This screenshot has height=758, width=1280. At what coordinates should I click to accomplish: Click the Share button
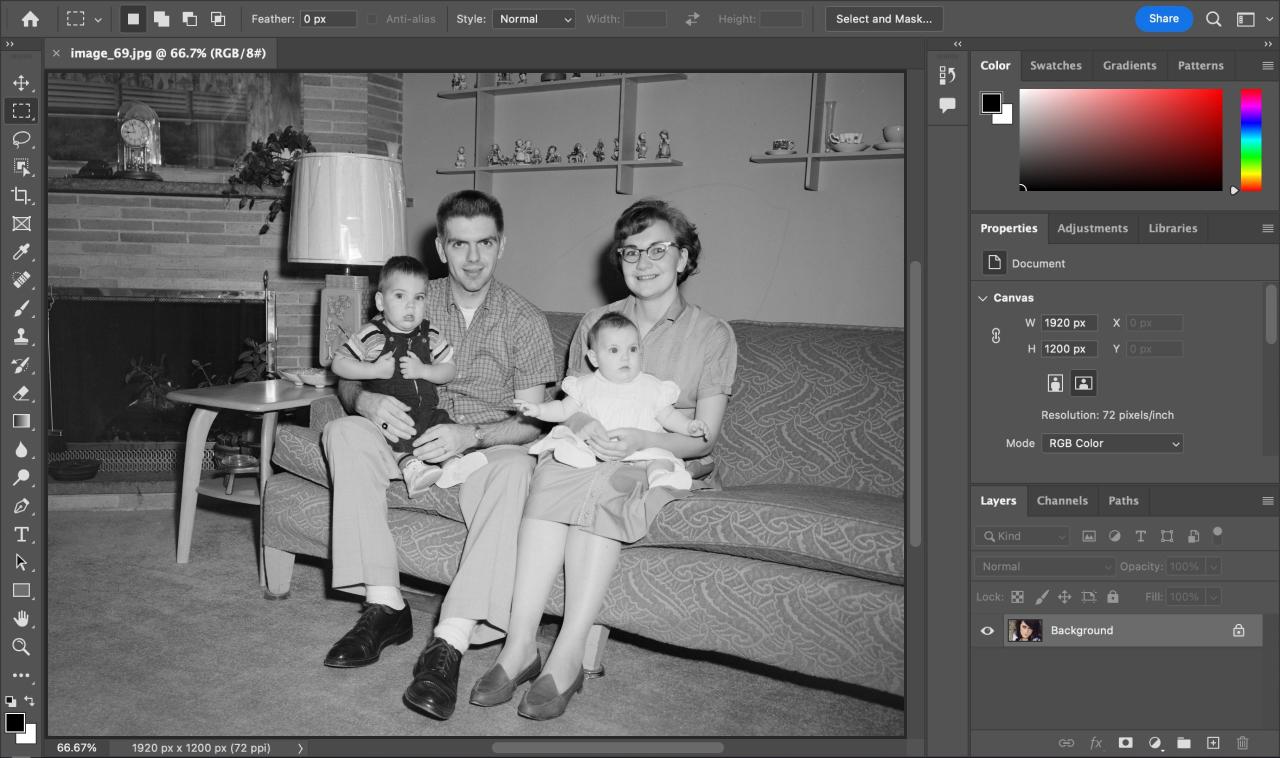click(1163, 18)
